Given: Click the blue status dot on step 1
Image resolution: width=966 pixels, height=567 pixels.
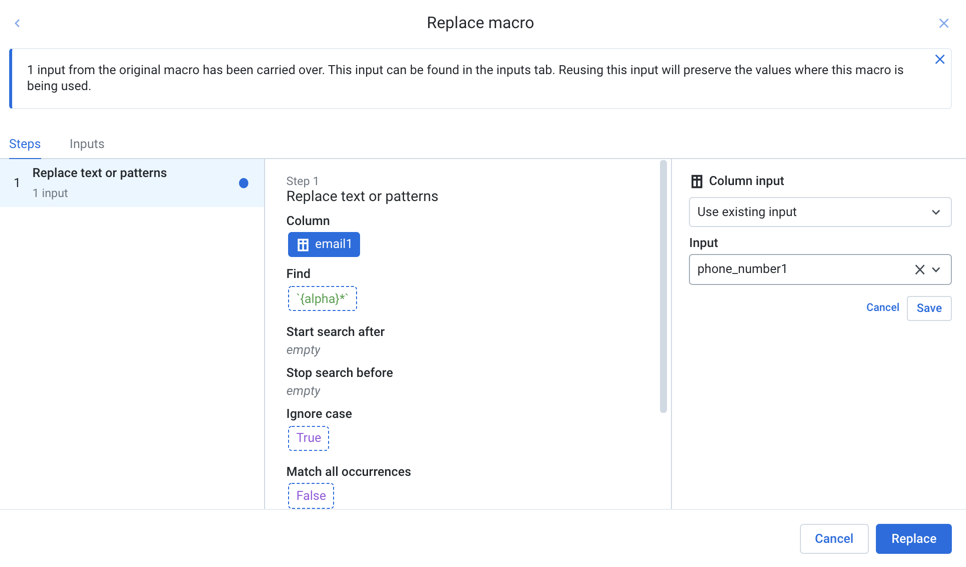Looking at the screenshot, I should [x=243, y=183].
